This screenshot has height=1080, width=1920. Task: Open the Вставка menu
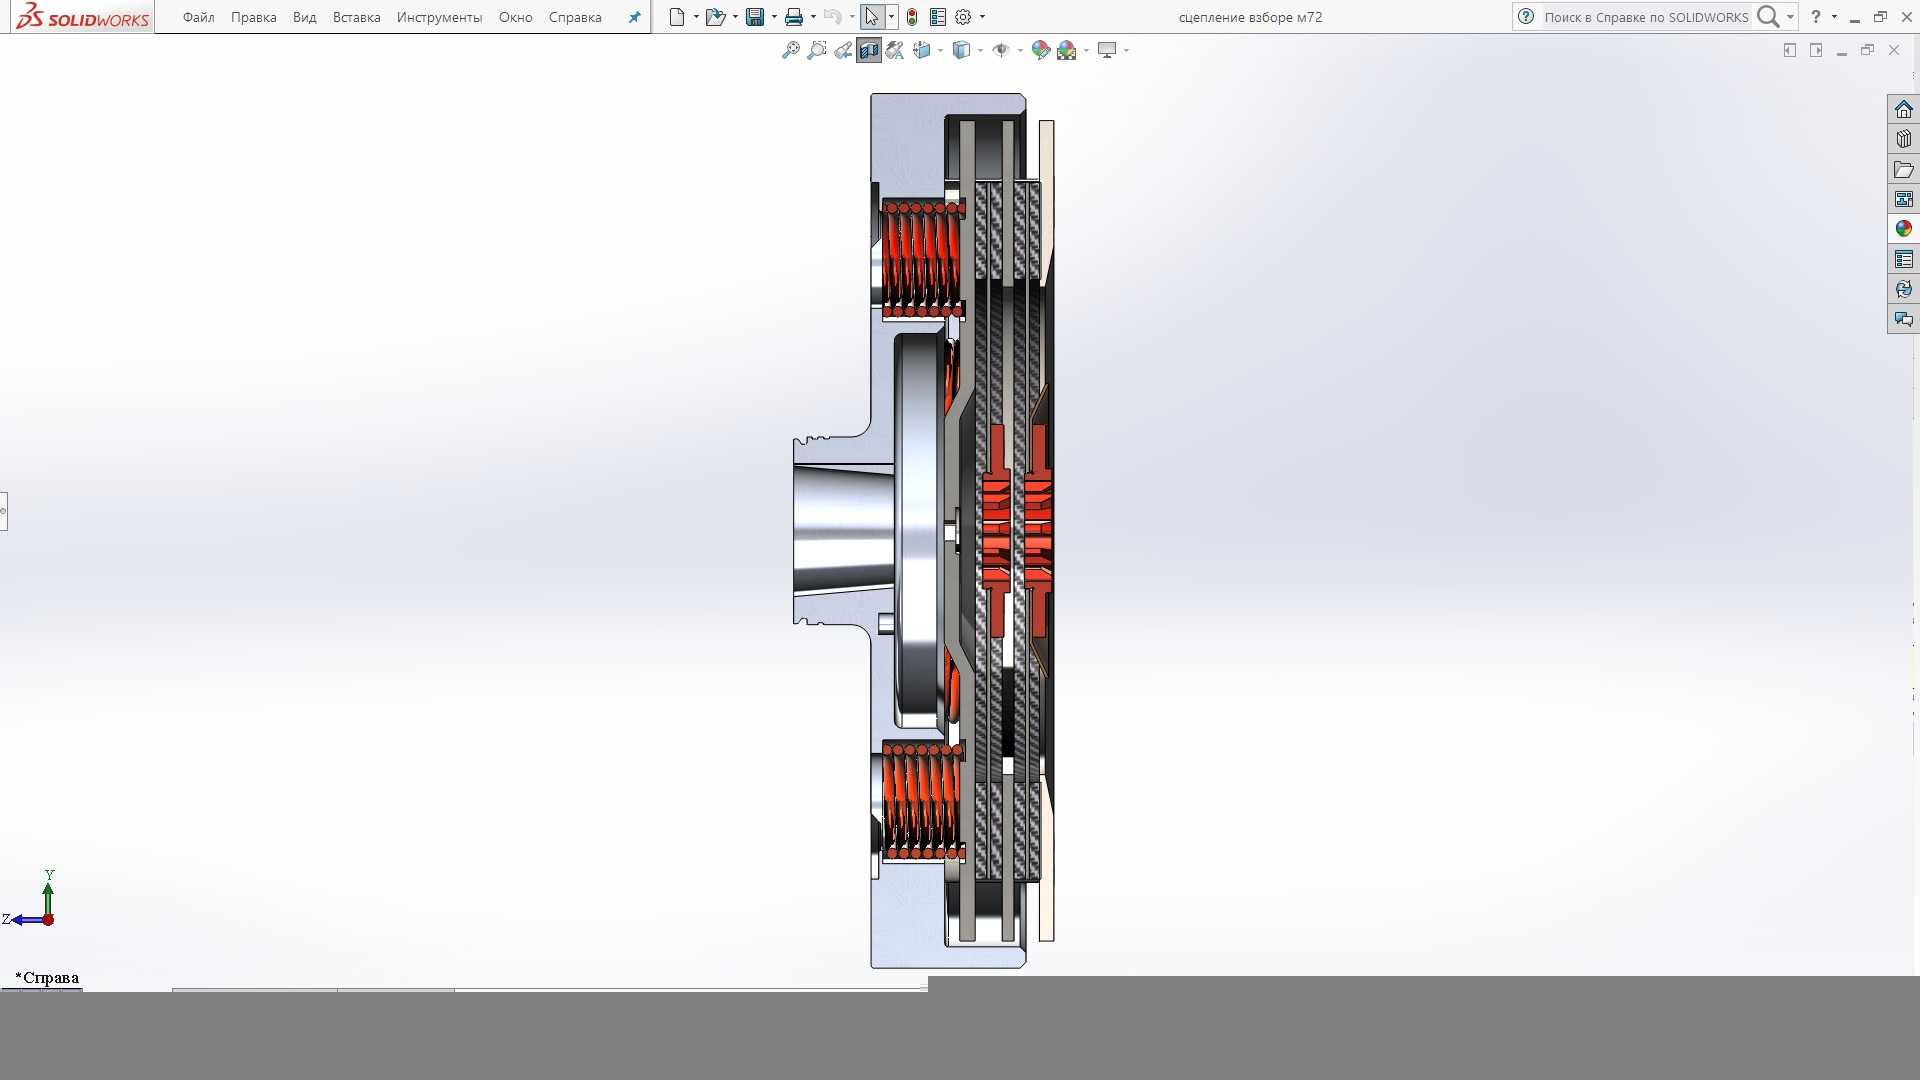(356, 17)
